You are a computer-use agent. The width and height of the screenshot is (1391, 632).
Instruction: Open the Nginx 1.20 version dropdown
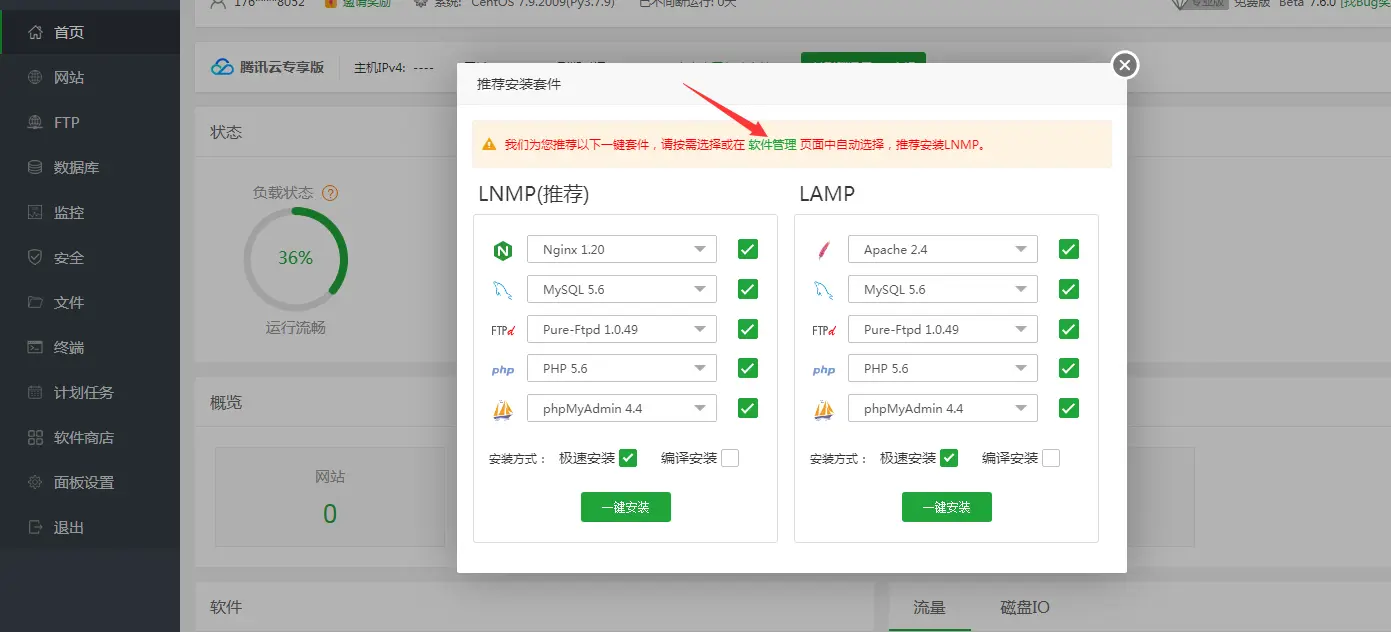(622, 249)
